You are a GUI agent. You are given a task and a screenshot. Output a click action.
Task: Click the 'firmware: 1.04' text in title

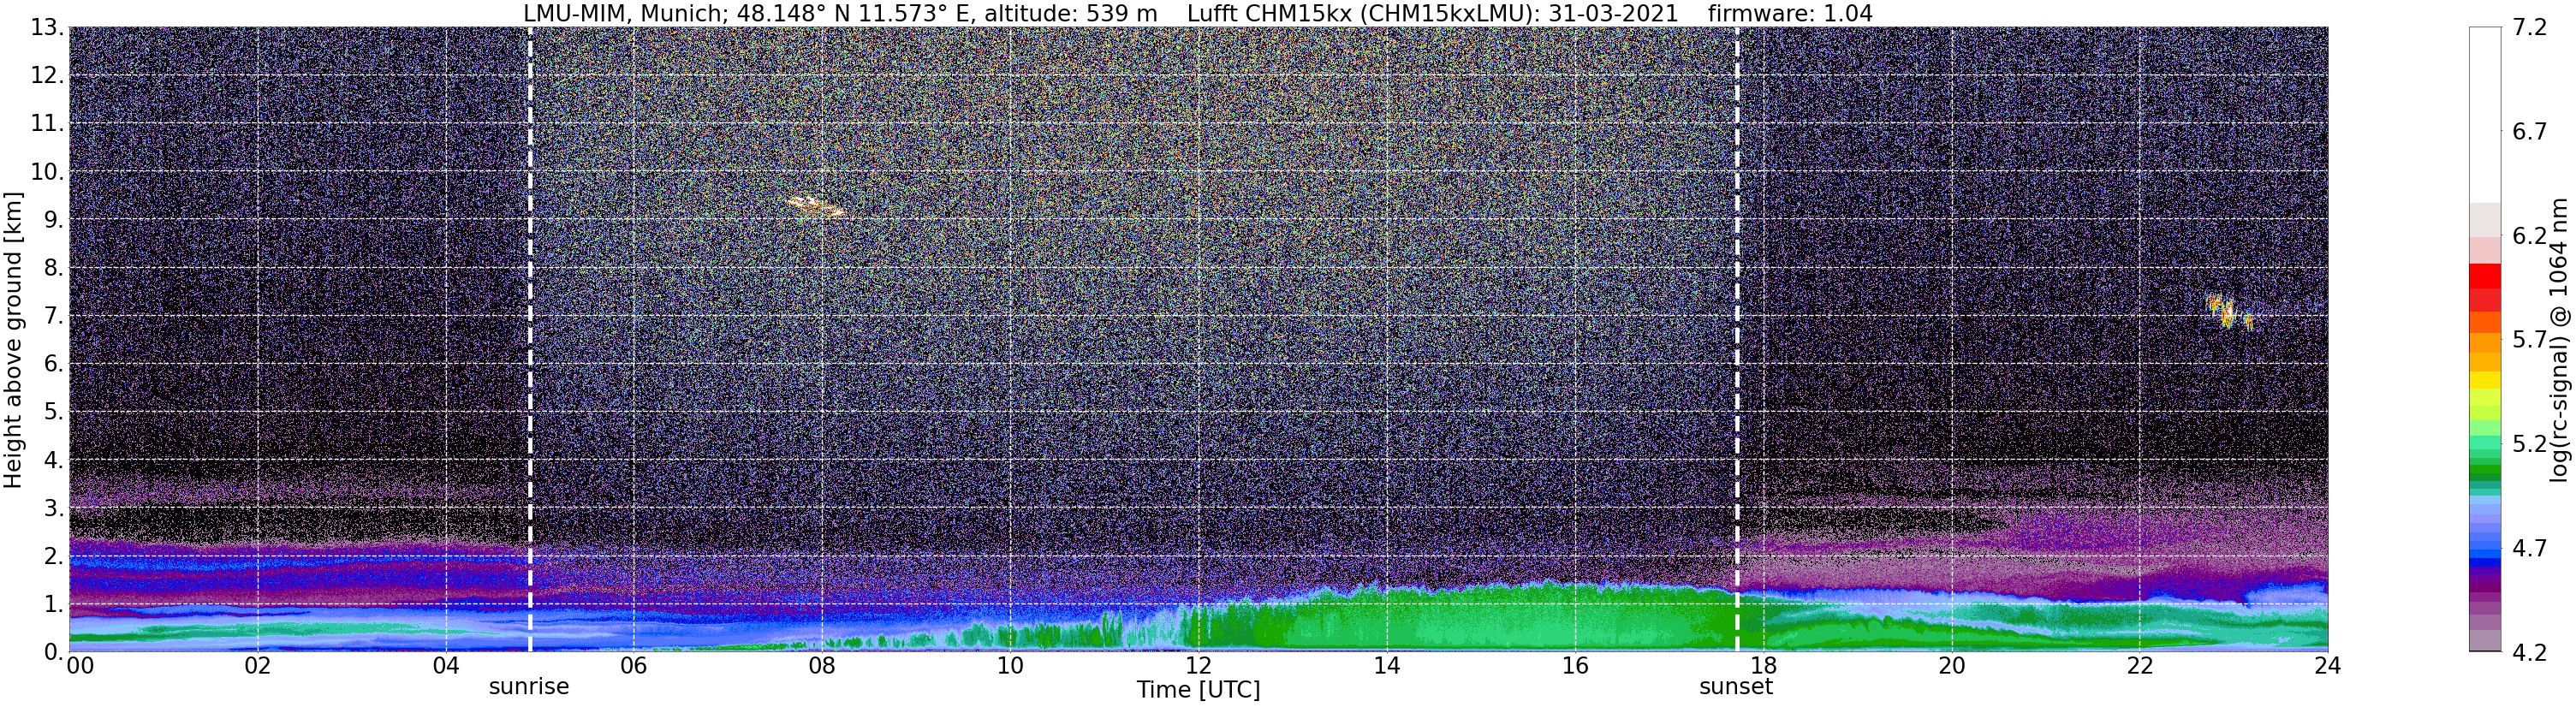pyautogui.click(x=1790, y=14)
